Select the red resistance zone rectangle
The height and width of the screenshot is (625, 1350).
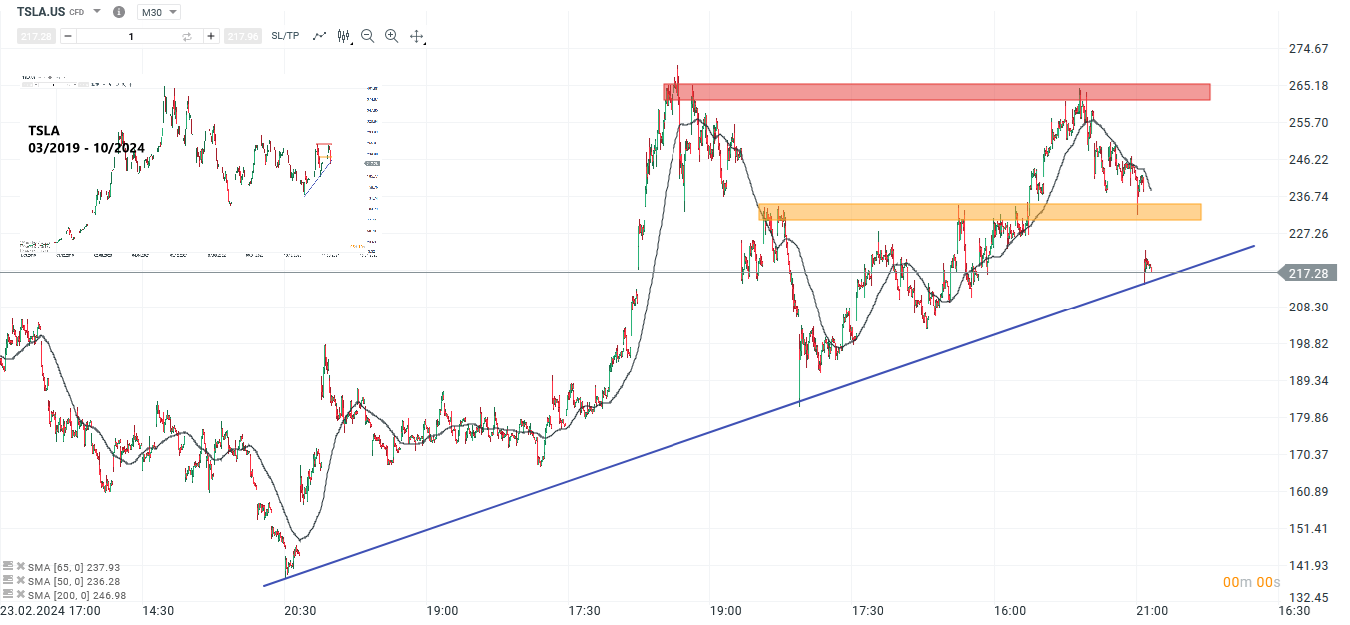[937, 92]
